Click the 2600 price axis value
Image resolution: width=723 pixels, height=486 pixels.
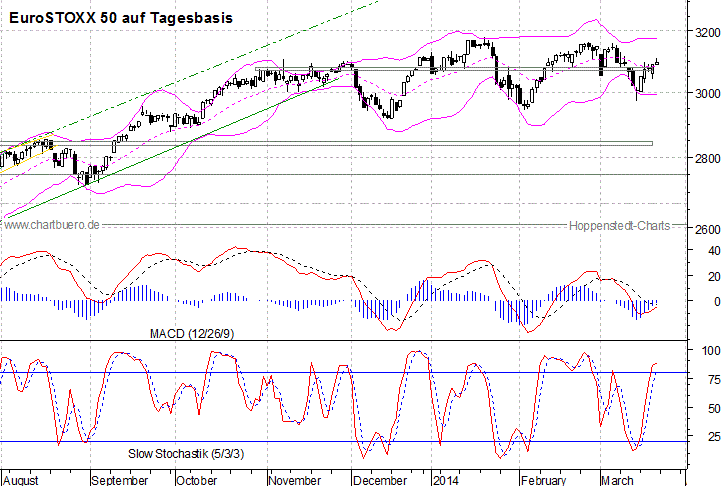(x=708, y=229)
